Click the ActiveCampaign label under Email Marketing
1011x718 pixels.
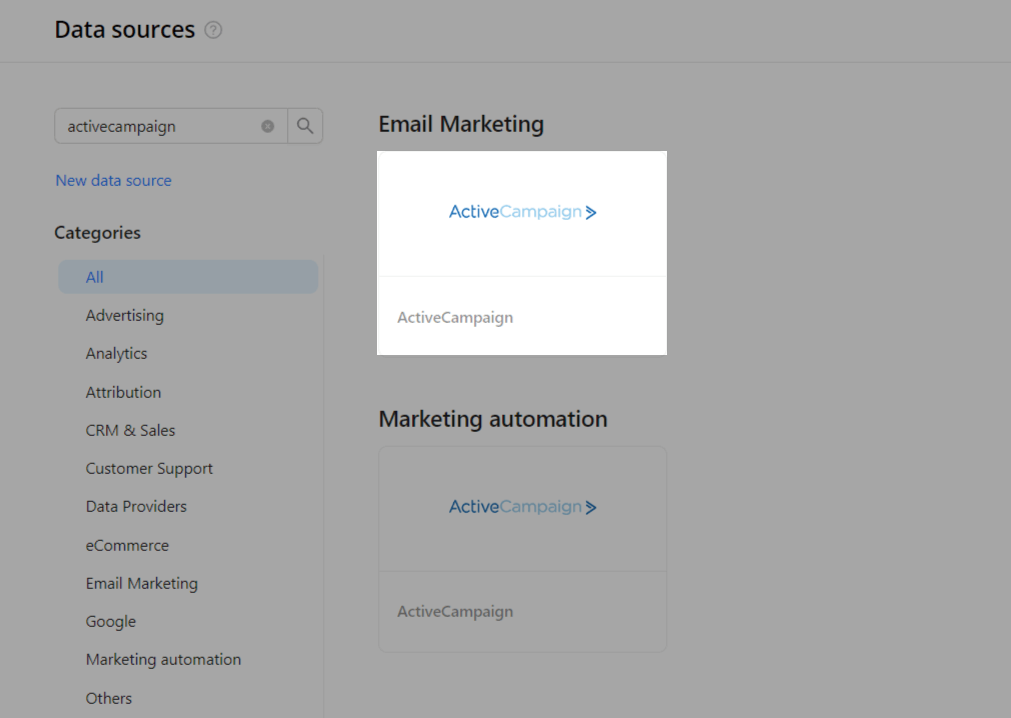pos(455,317)
